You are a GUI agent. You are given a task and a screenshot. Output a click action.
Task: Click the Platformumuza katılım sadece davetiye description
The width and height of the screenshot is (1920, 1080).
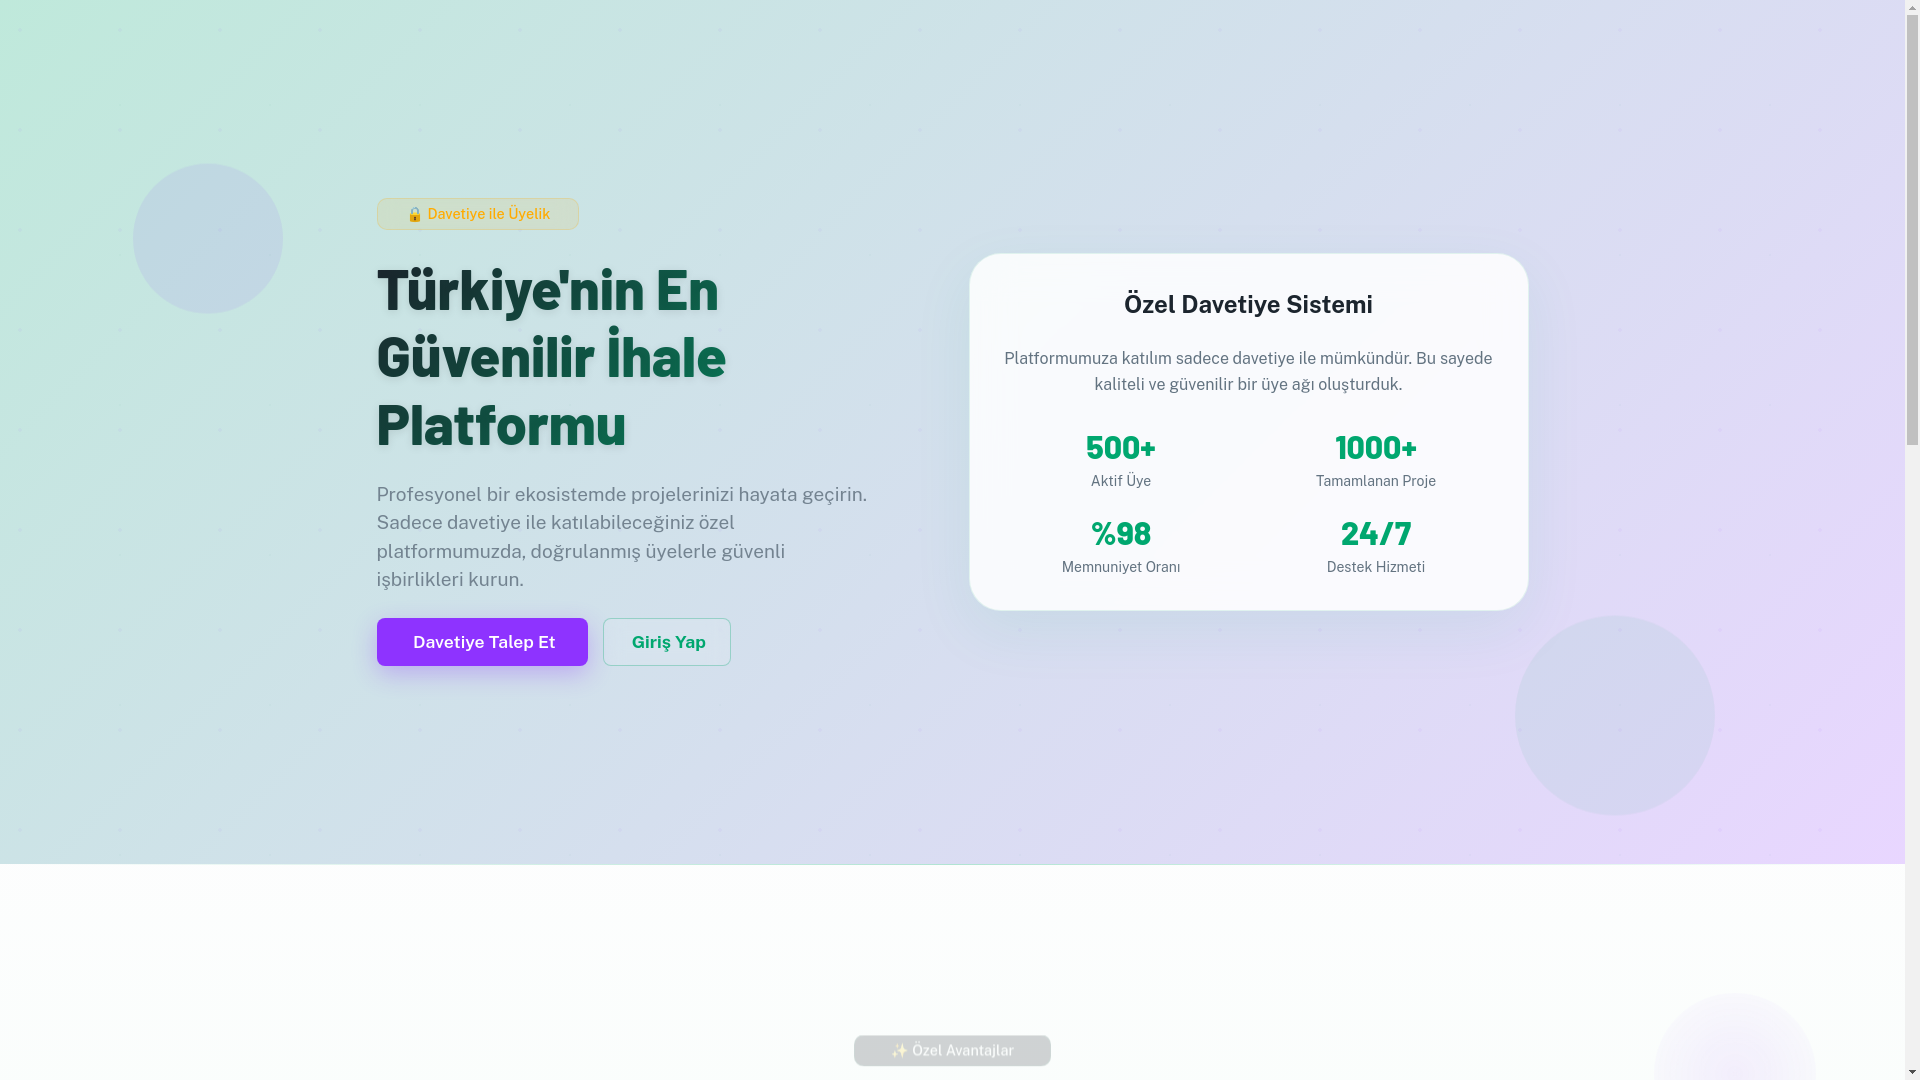click(1248, 371)
